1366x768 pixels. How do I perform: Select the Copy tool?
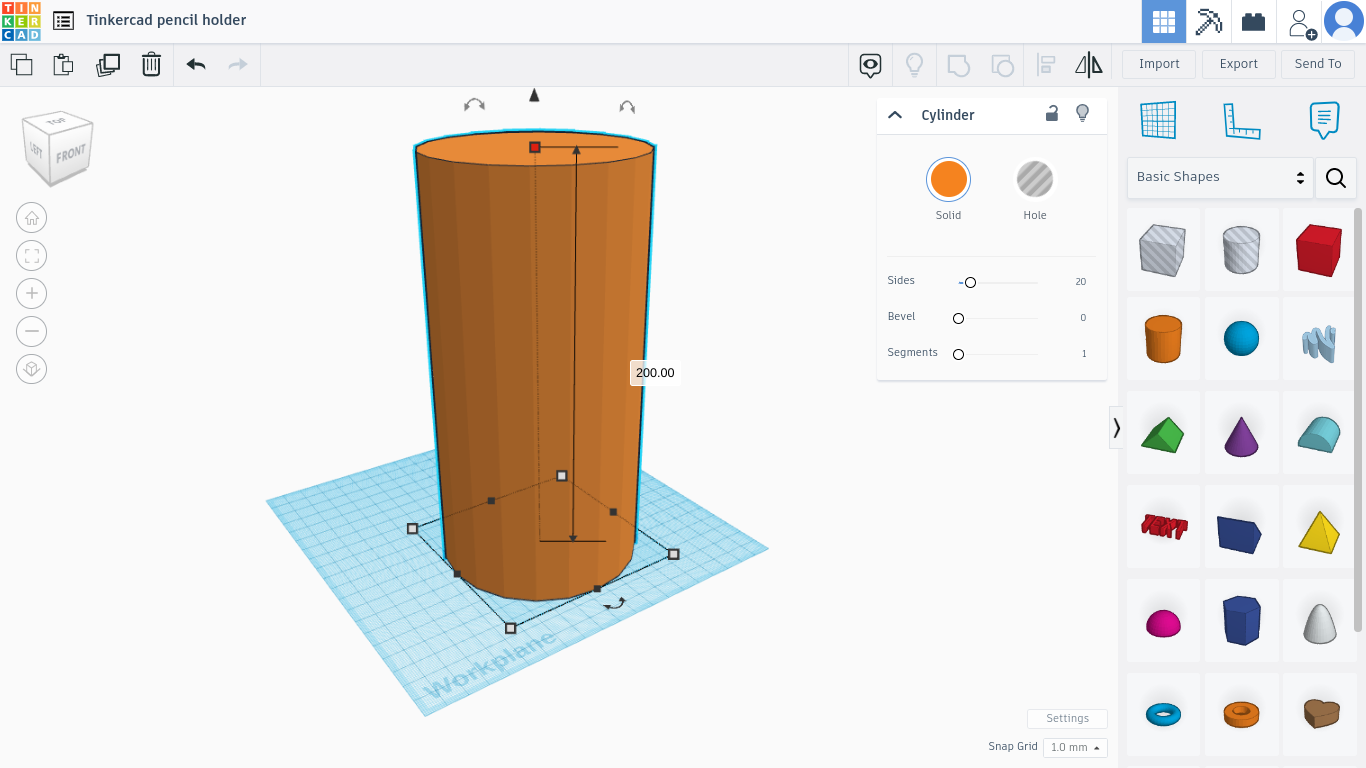point(22,63)
